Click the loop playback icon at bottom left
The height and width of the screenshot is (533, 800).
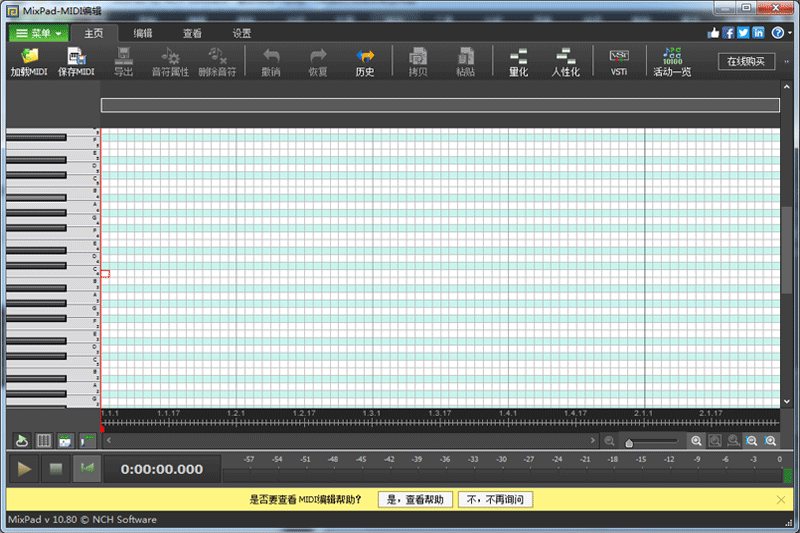click(x=21, y=440)
